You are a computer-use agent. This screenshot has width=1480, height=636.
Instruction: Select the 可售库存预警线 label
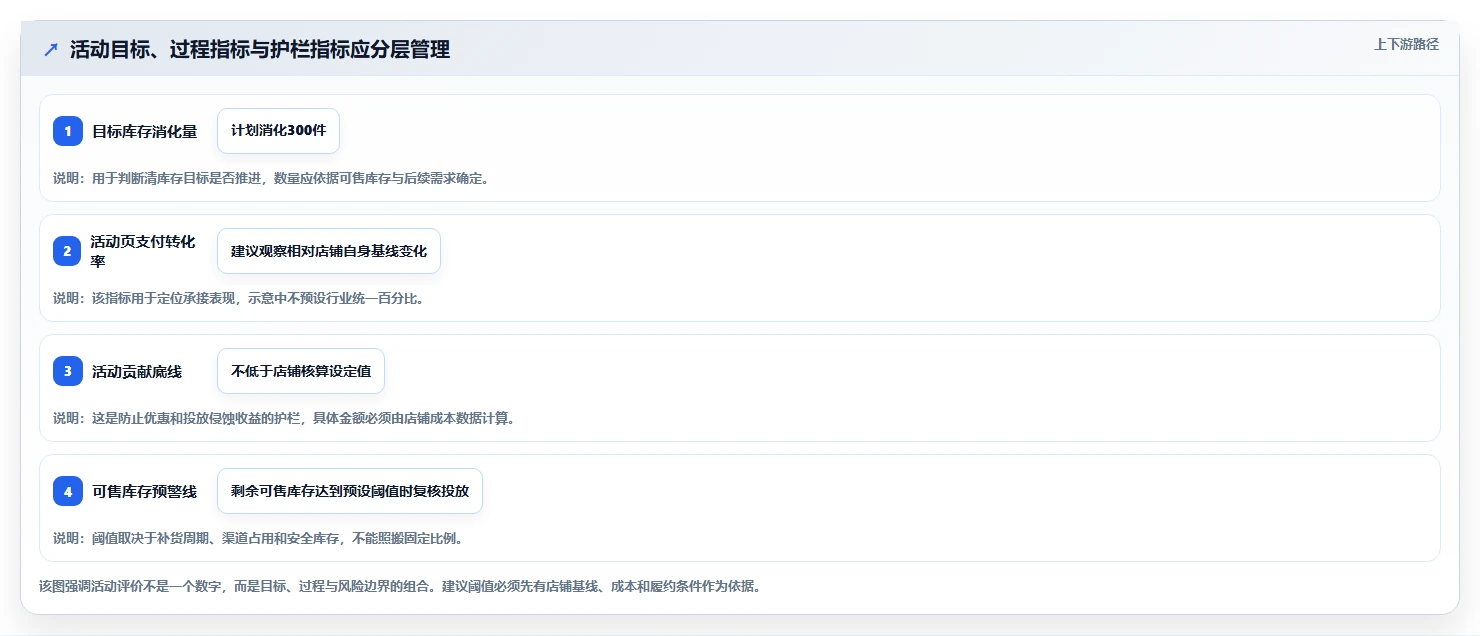point(145,491)
